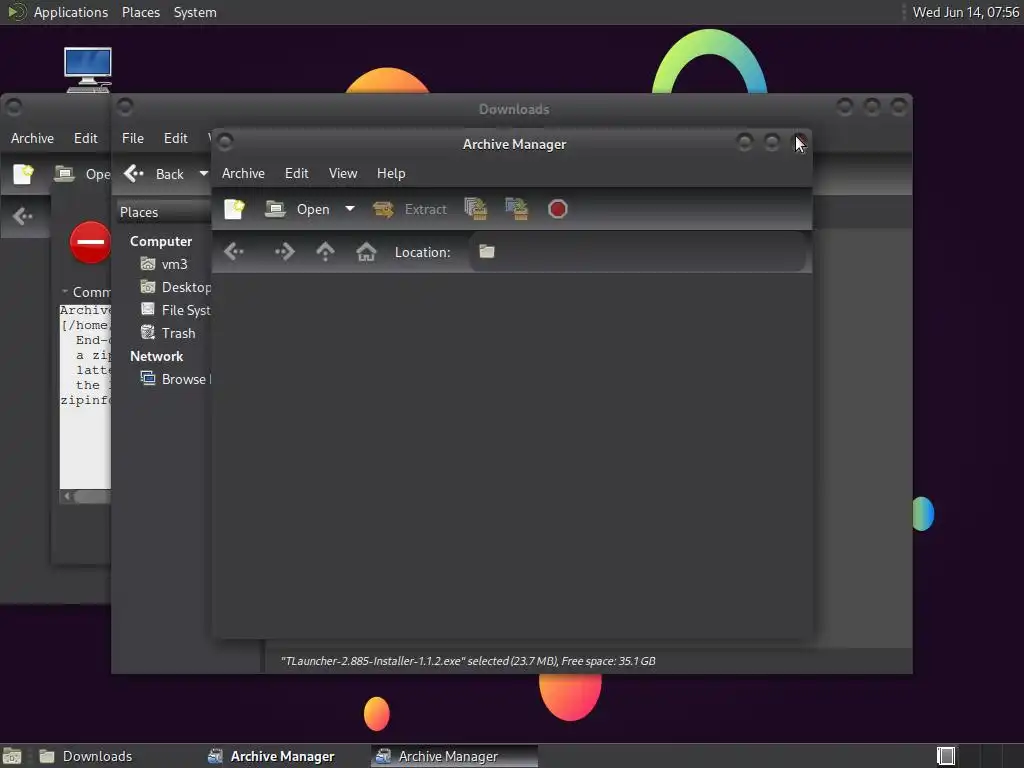The image size is (1024, 768).
Task: Click the Open button in front Archive Manager
Action: (297, 209)
